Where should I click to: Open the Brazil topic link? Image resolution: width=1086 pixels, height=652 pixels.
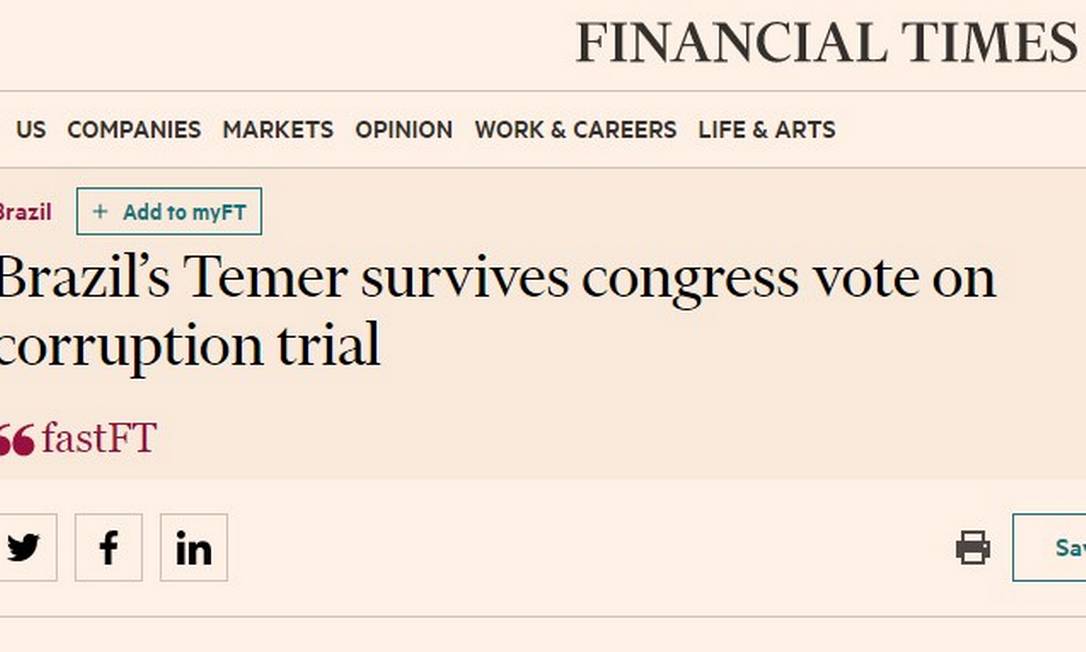pyautogui.click(x=24, y=212)
